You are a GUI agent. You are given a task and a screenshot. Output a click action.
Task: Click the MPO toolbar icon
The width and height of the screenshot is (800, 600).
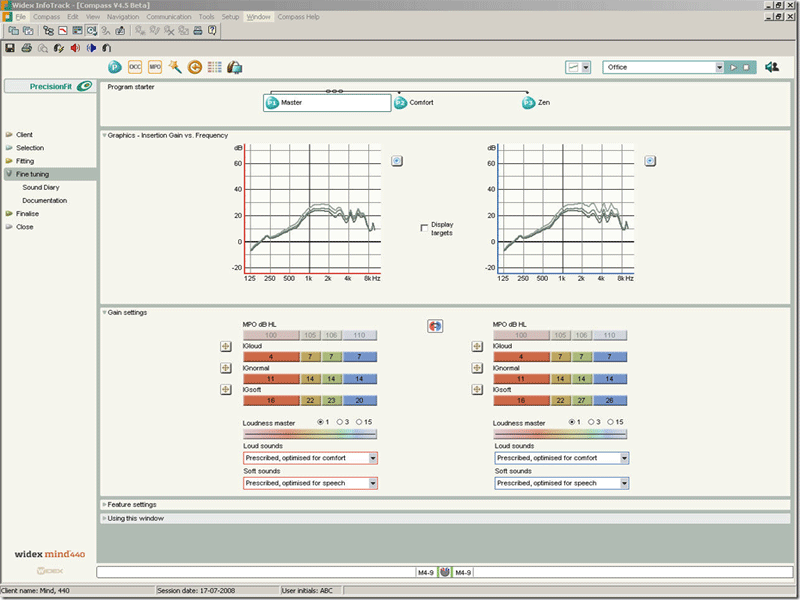(x=155, y=67)
